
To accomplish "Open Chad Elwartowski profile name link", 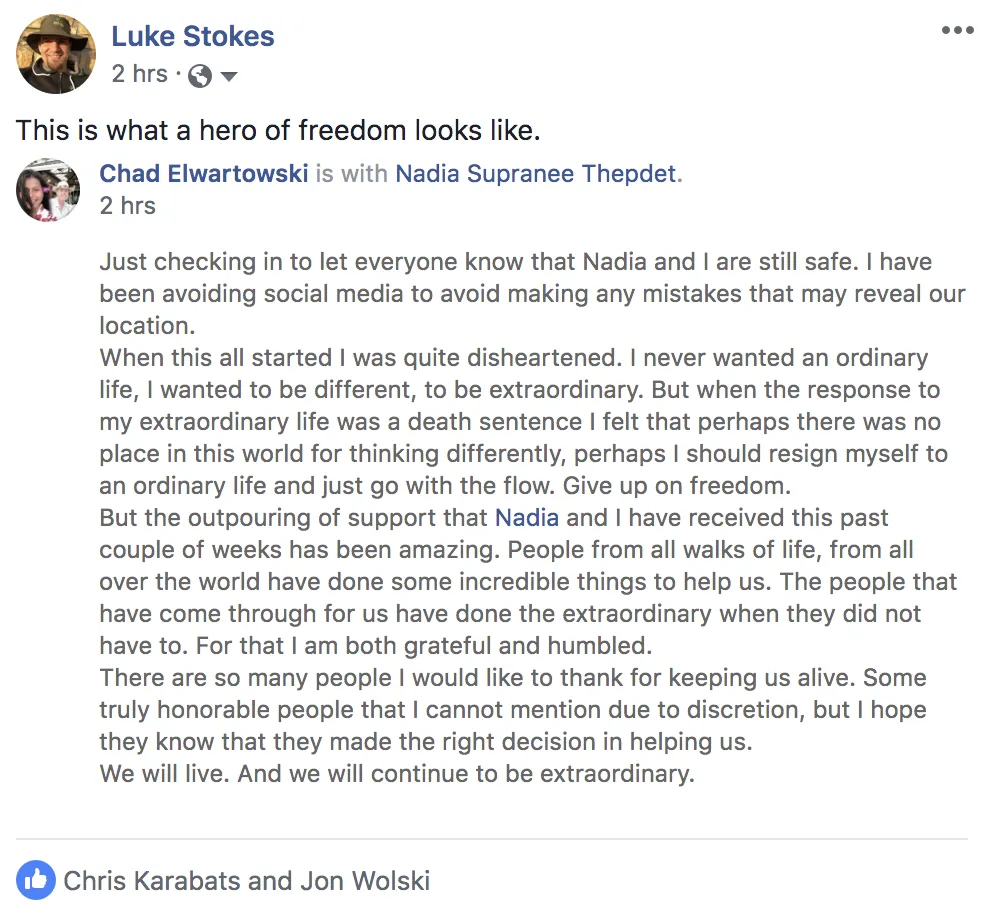I will 204,174.
